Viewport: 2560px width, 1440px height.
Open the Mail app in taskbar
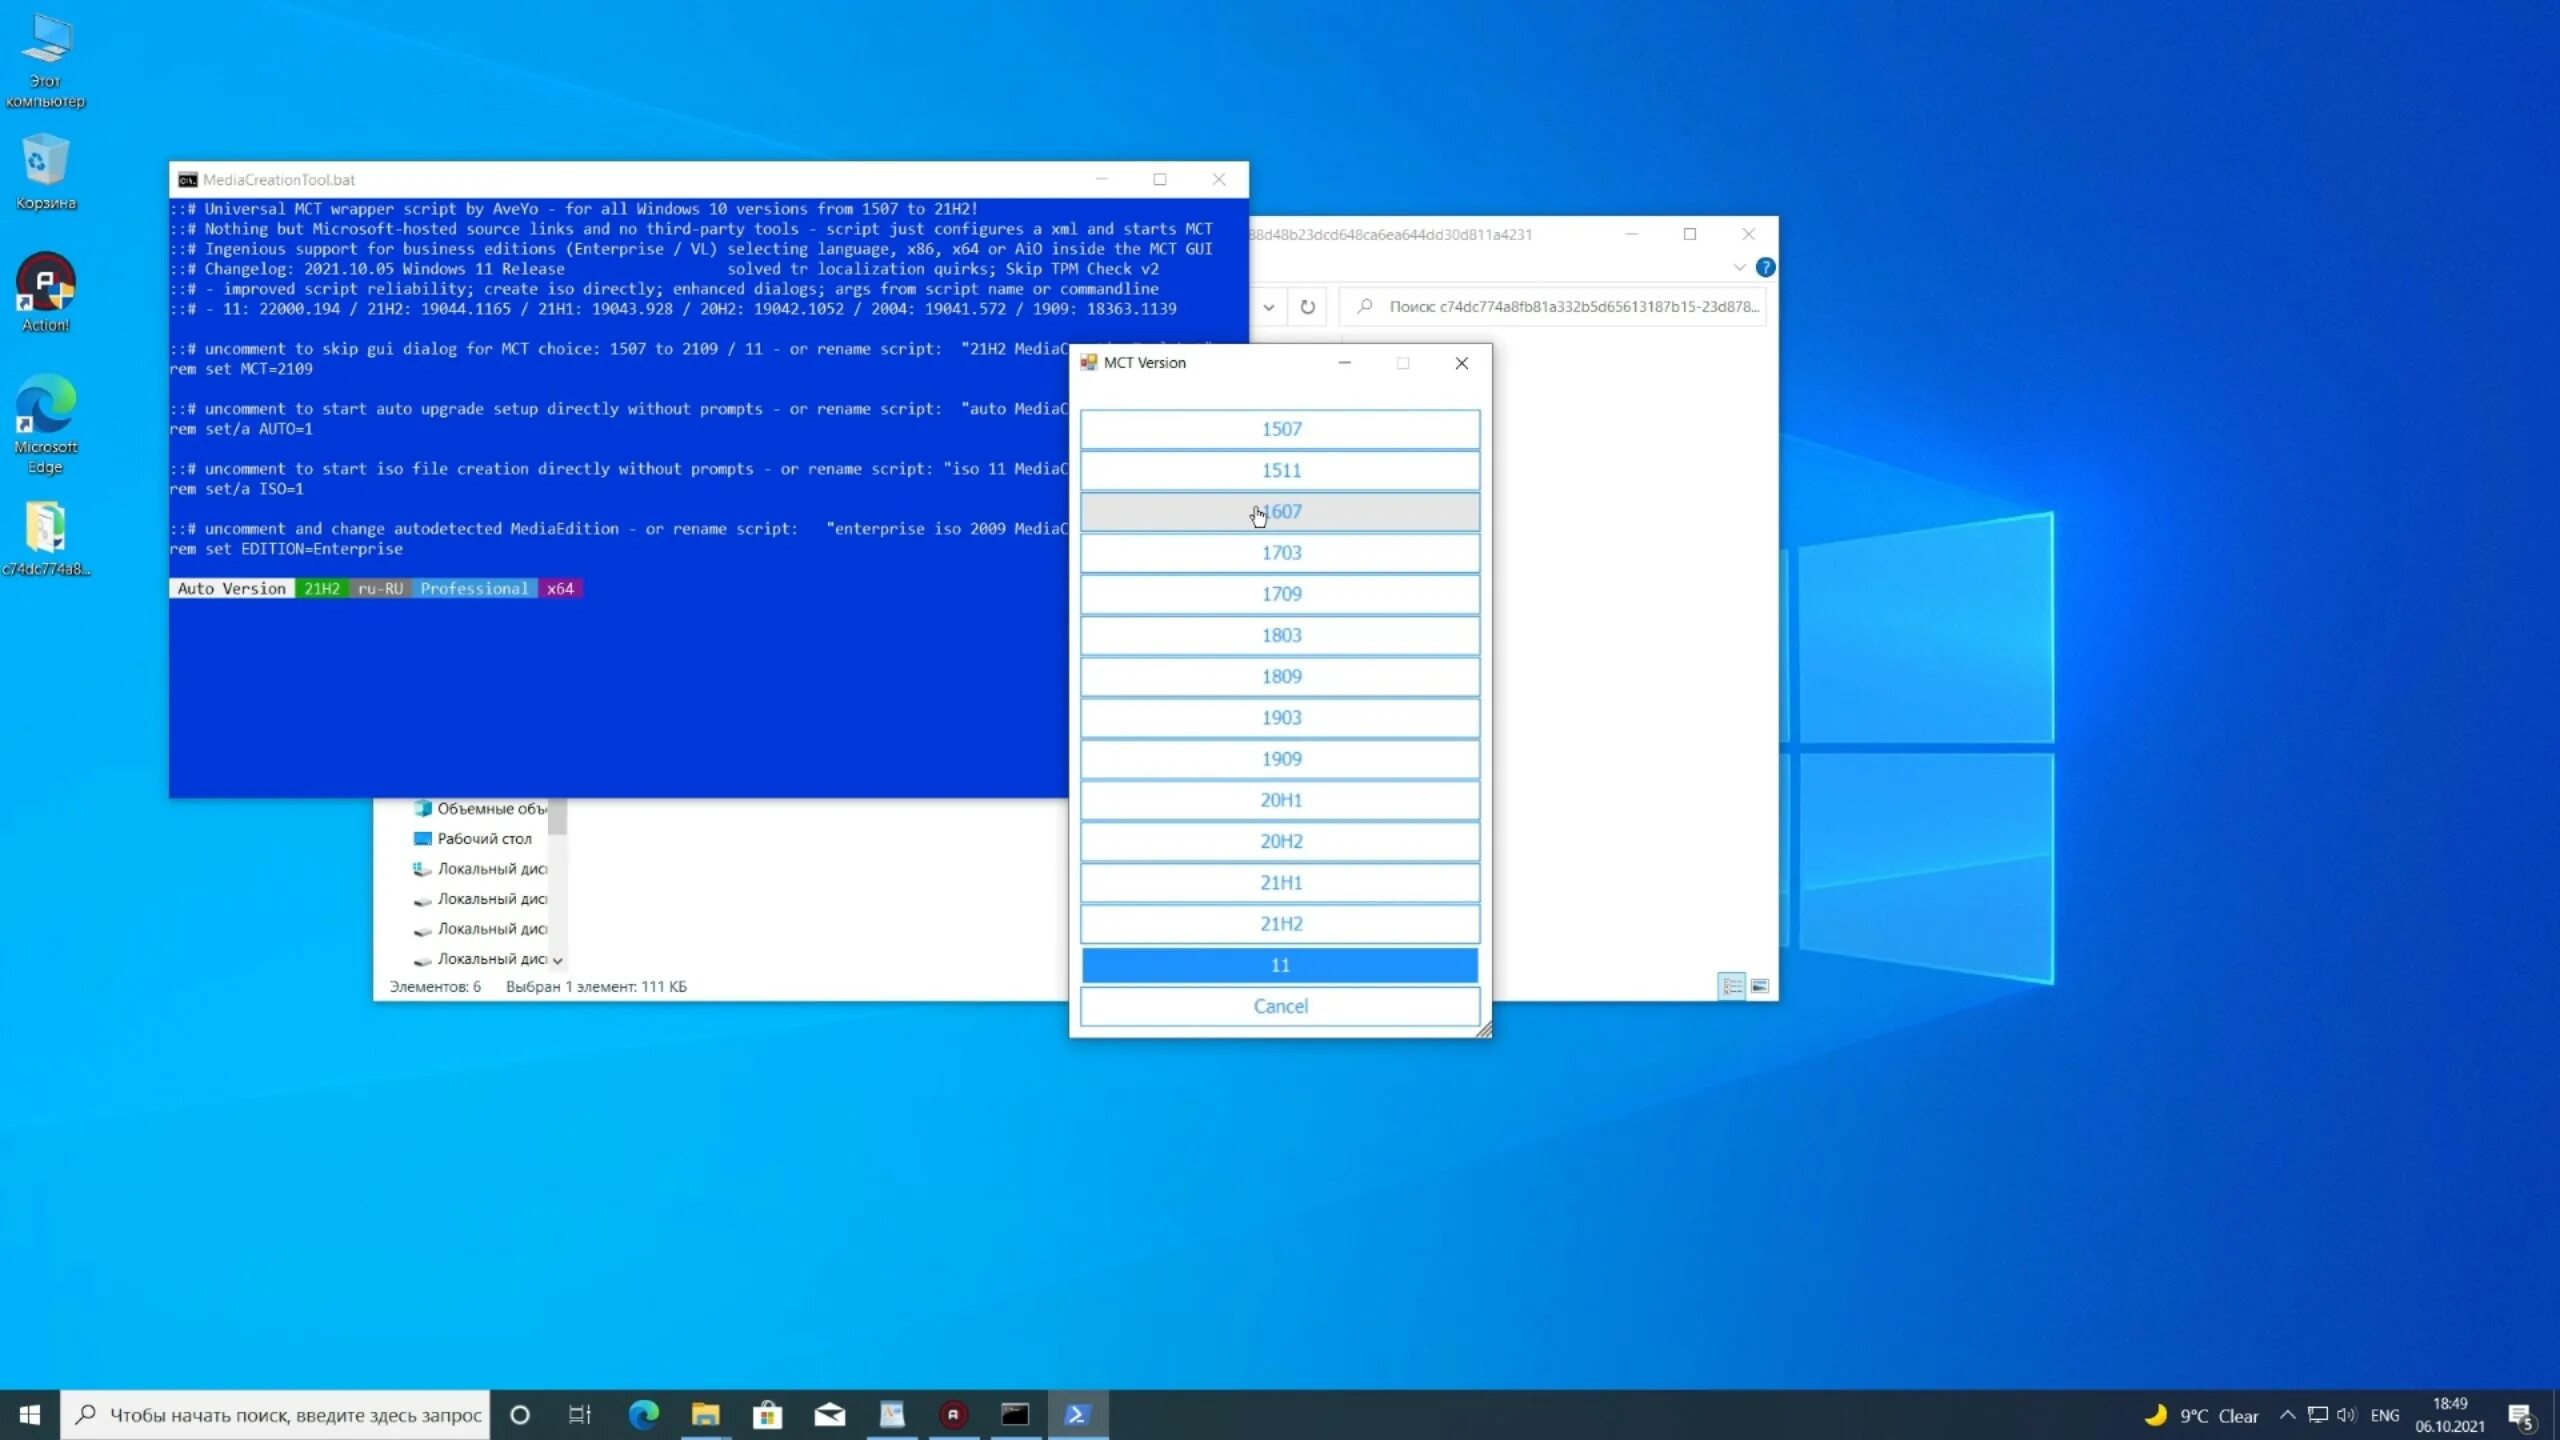tap(829, 1414)
